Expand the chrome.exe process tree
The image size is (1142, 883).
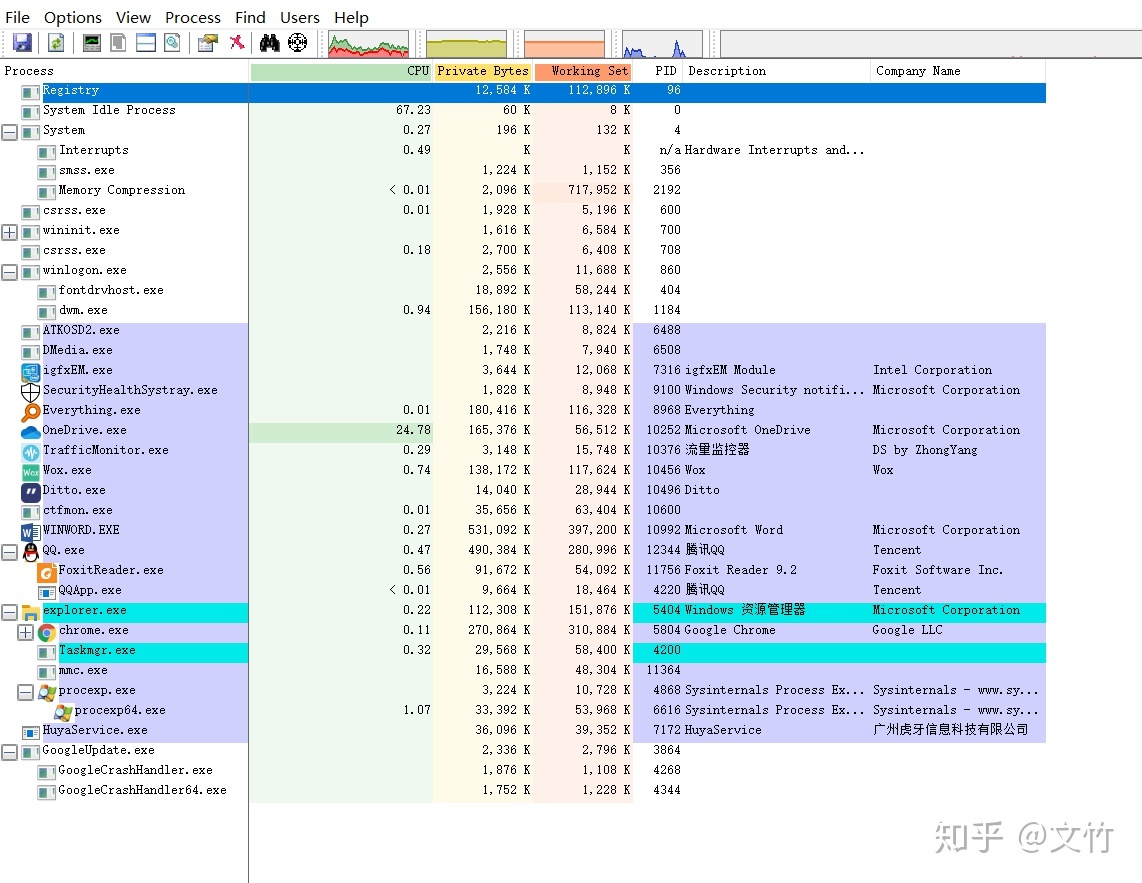(x=25, y=632)
